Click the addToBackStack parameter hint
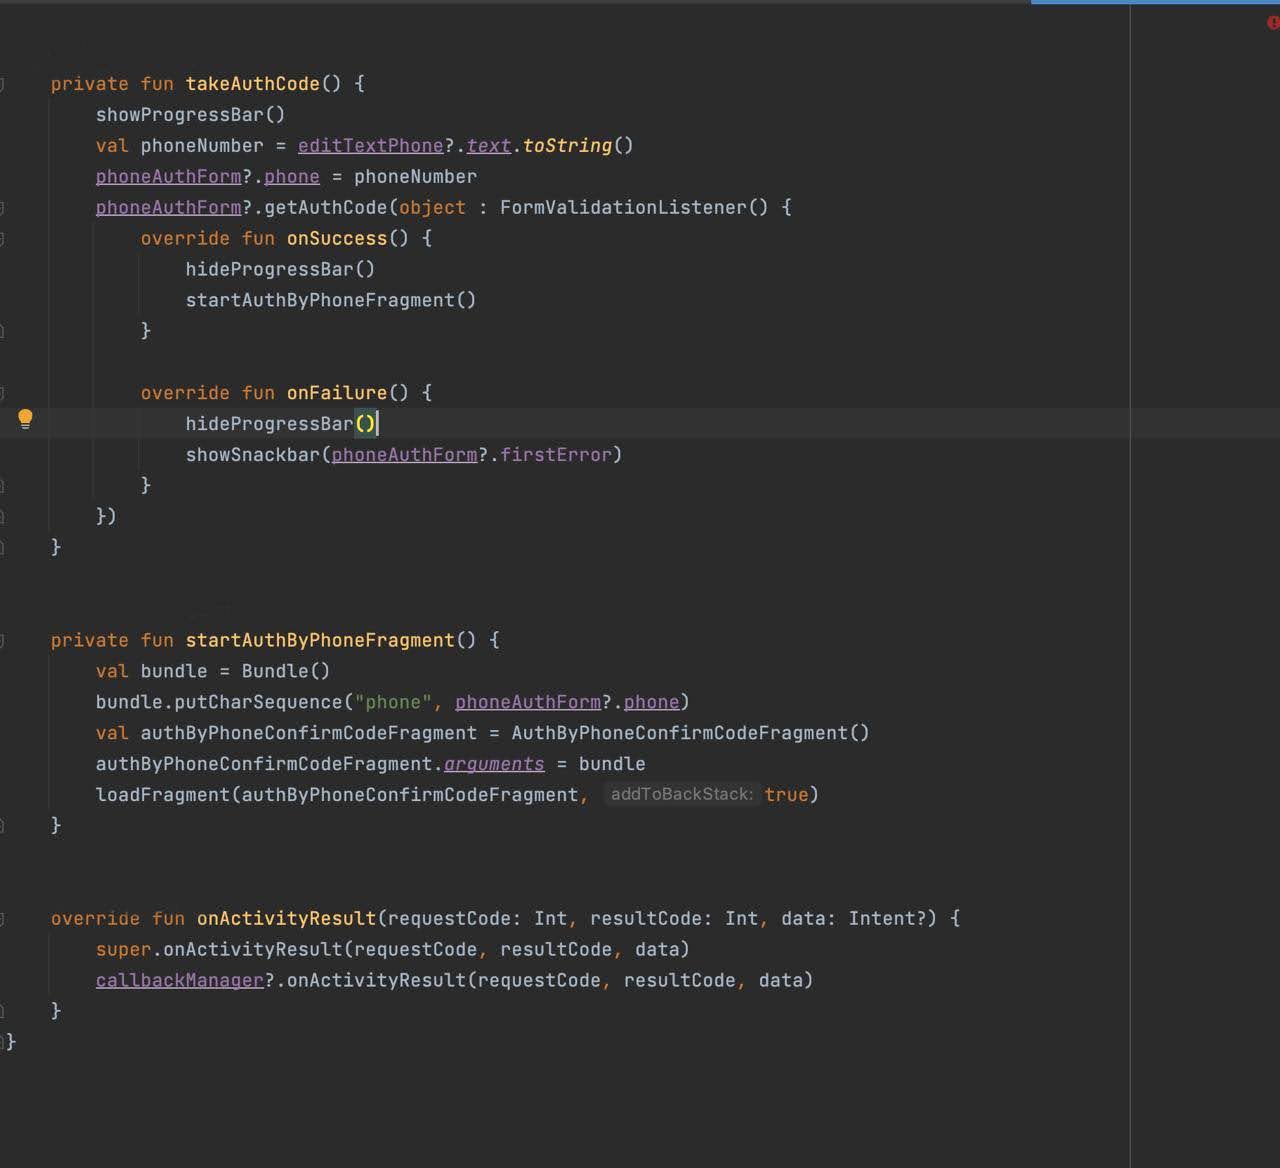Image resolution: width=1280 pixels, height=1168 pixels. [681, 794]
